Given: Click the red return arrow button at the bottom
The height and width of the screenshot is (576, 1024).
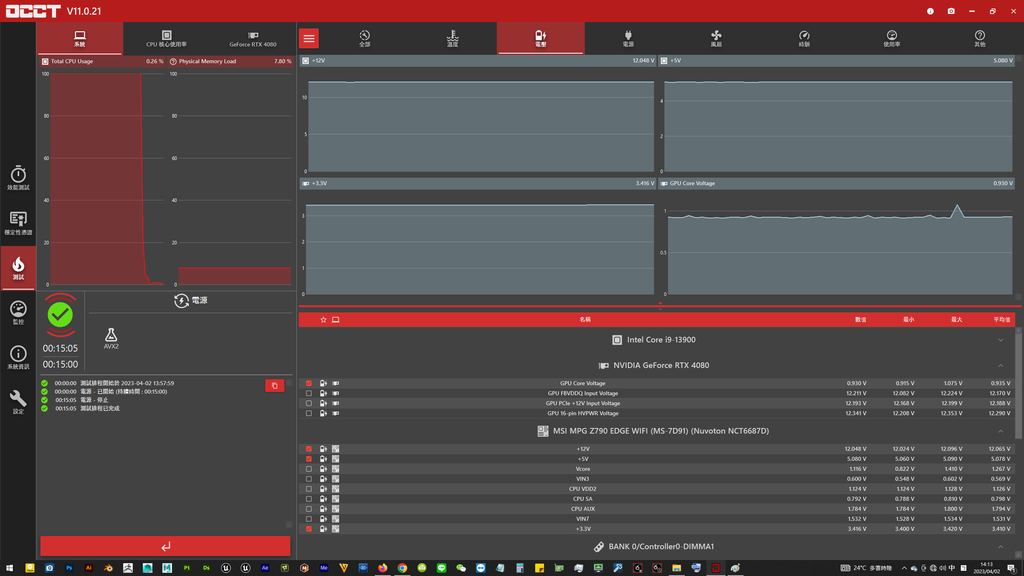Looking at the screenshot, I should (x=165, y=546).
